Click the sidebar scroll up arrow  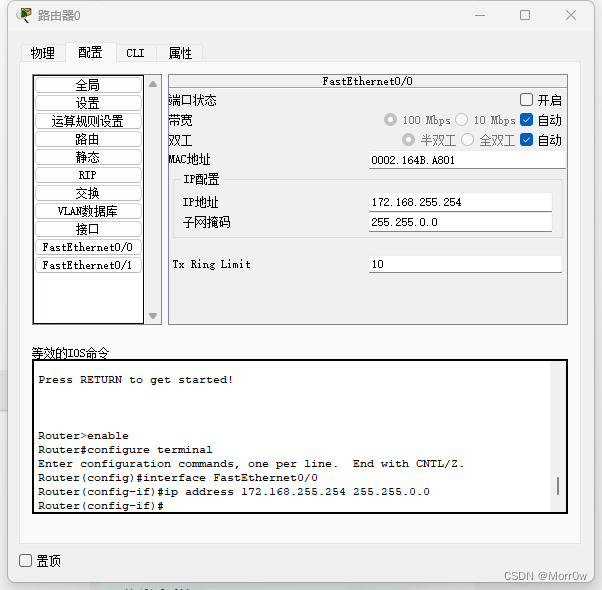(x=153, y=84)
